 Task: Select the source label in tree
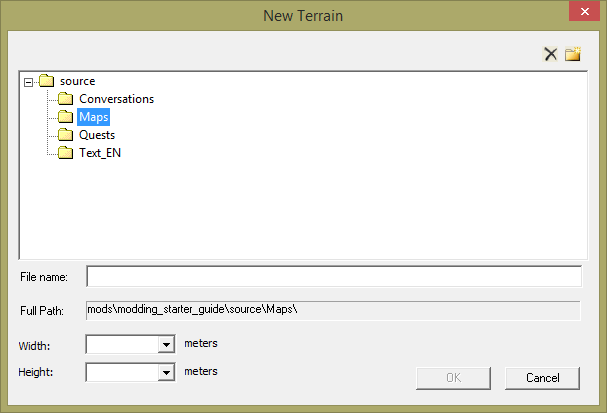pos(78,81)
